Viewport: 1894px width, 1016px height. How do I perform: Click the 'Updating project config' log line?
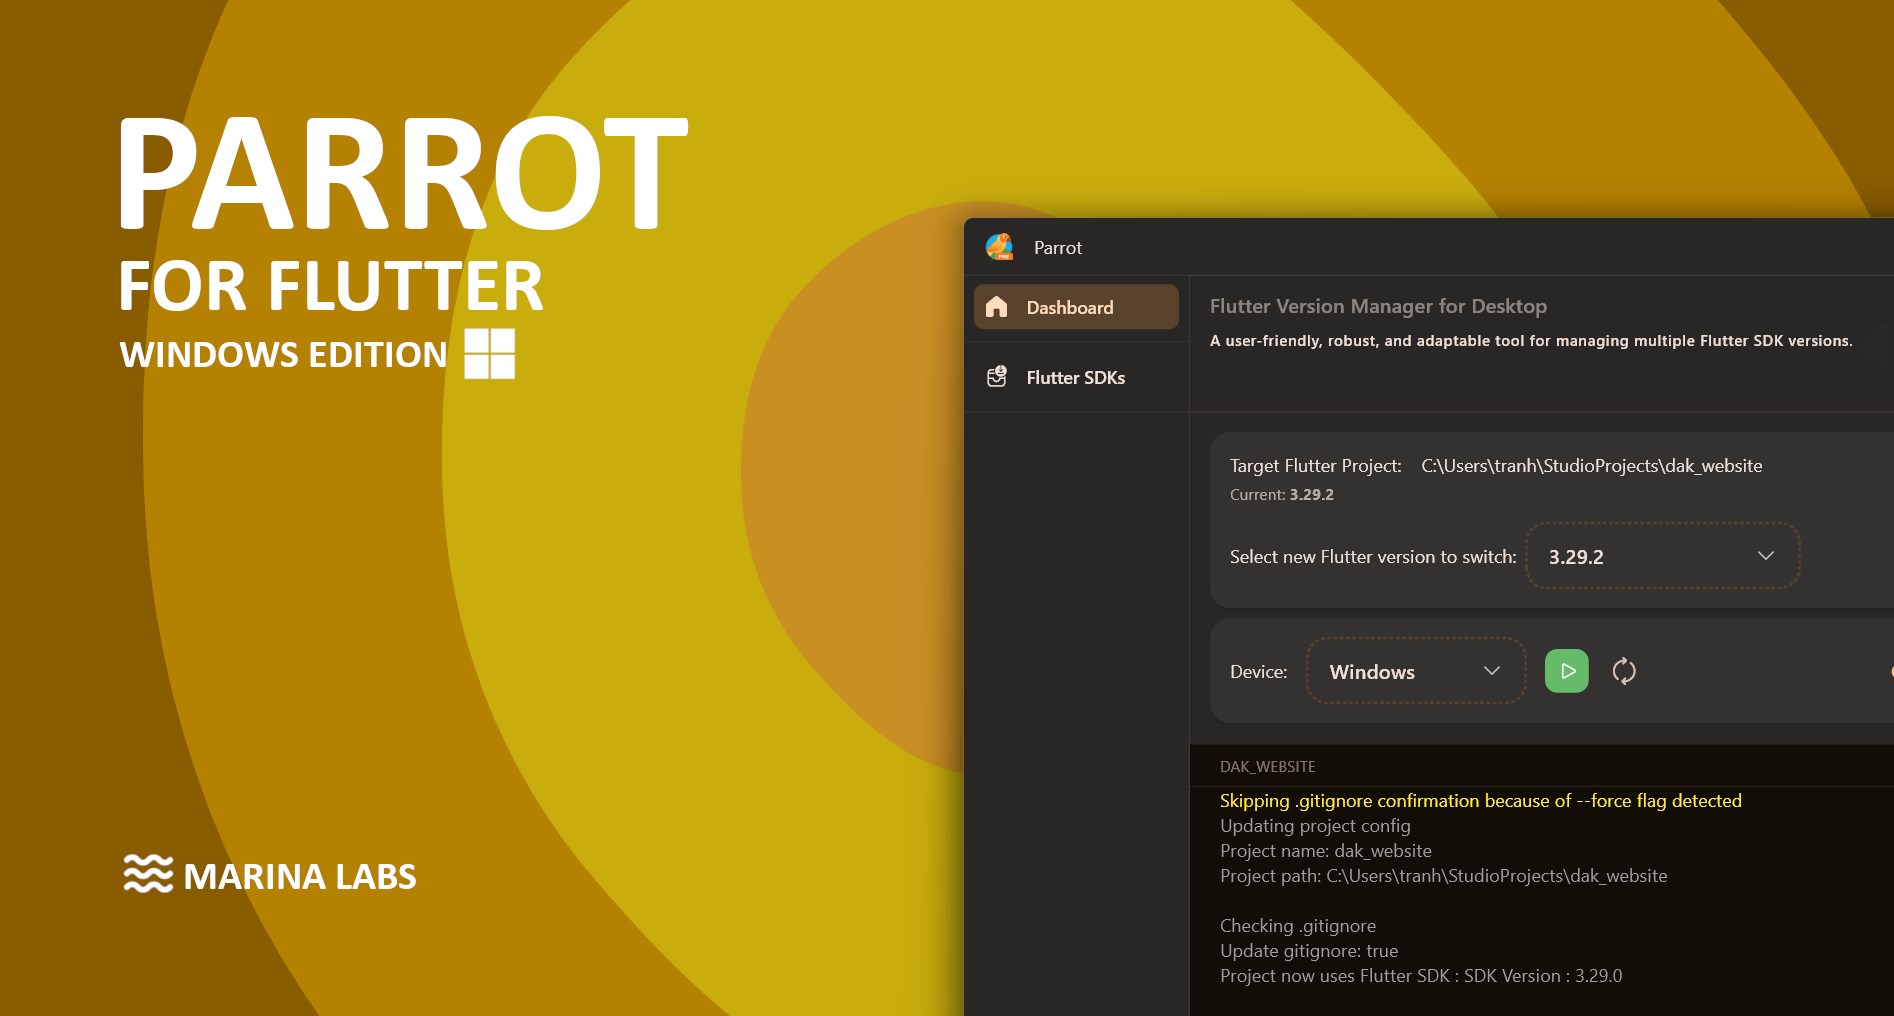tap(1315, 826)
